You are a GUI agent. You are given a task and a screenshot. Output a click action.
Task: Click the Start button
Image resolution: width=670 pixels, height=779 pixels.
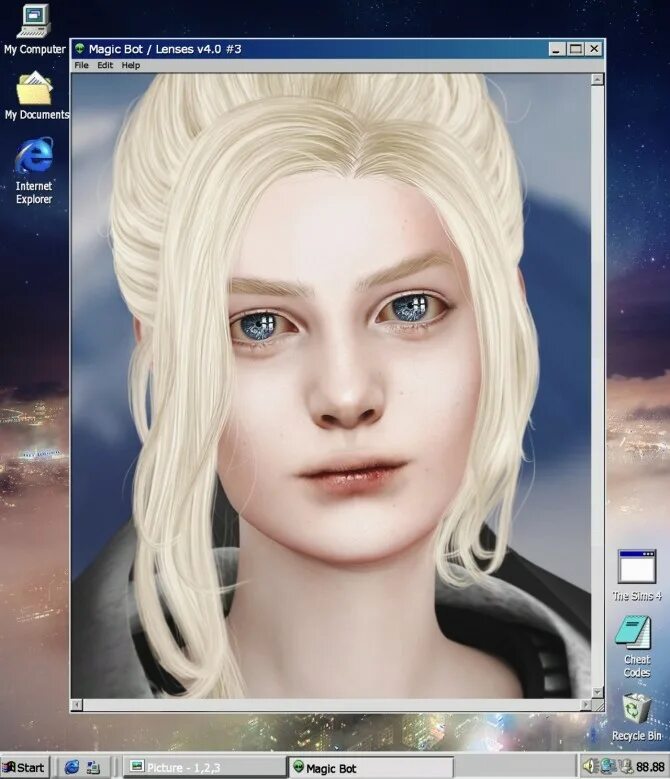[25, 768]
